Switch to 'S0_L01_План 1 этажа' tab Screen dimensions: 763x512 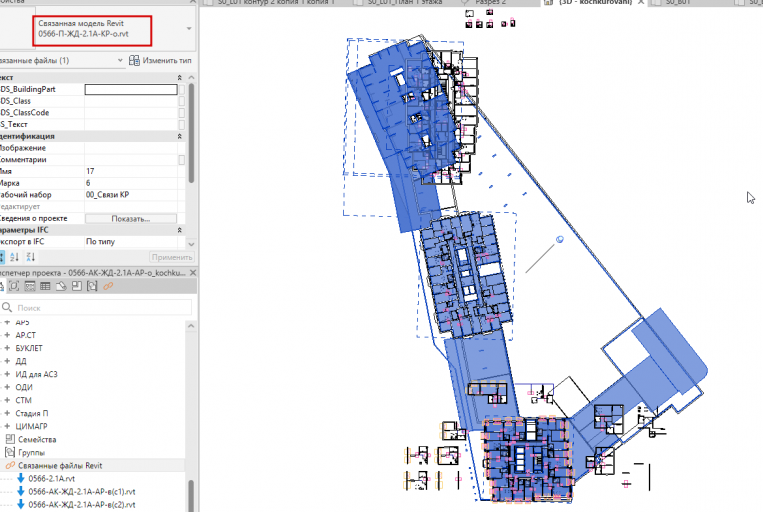[x=404, y=2]
